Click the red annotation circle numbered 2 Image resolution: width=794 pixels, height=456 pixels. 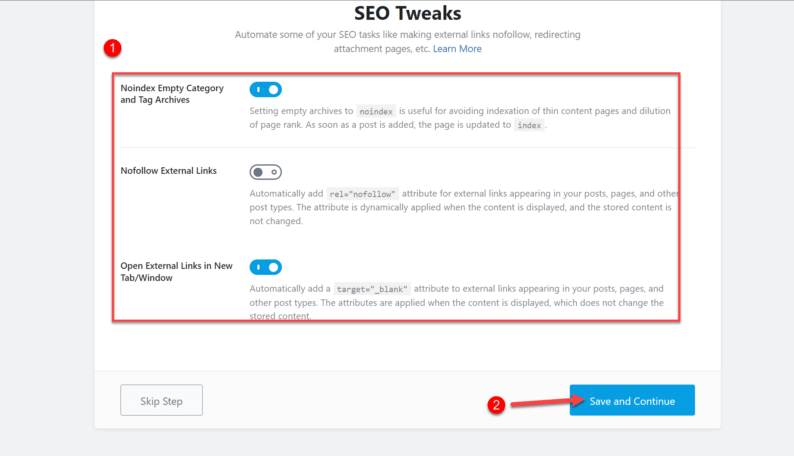(495, 405)
